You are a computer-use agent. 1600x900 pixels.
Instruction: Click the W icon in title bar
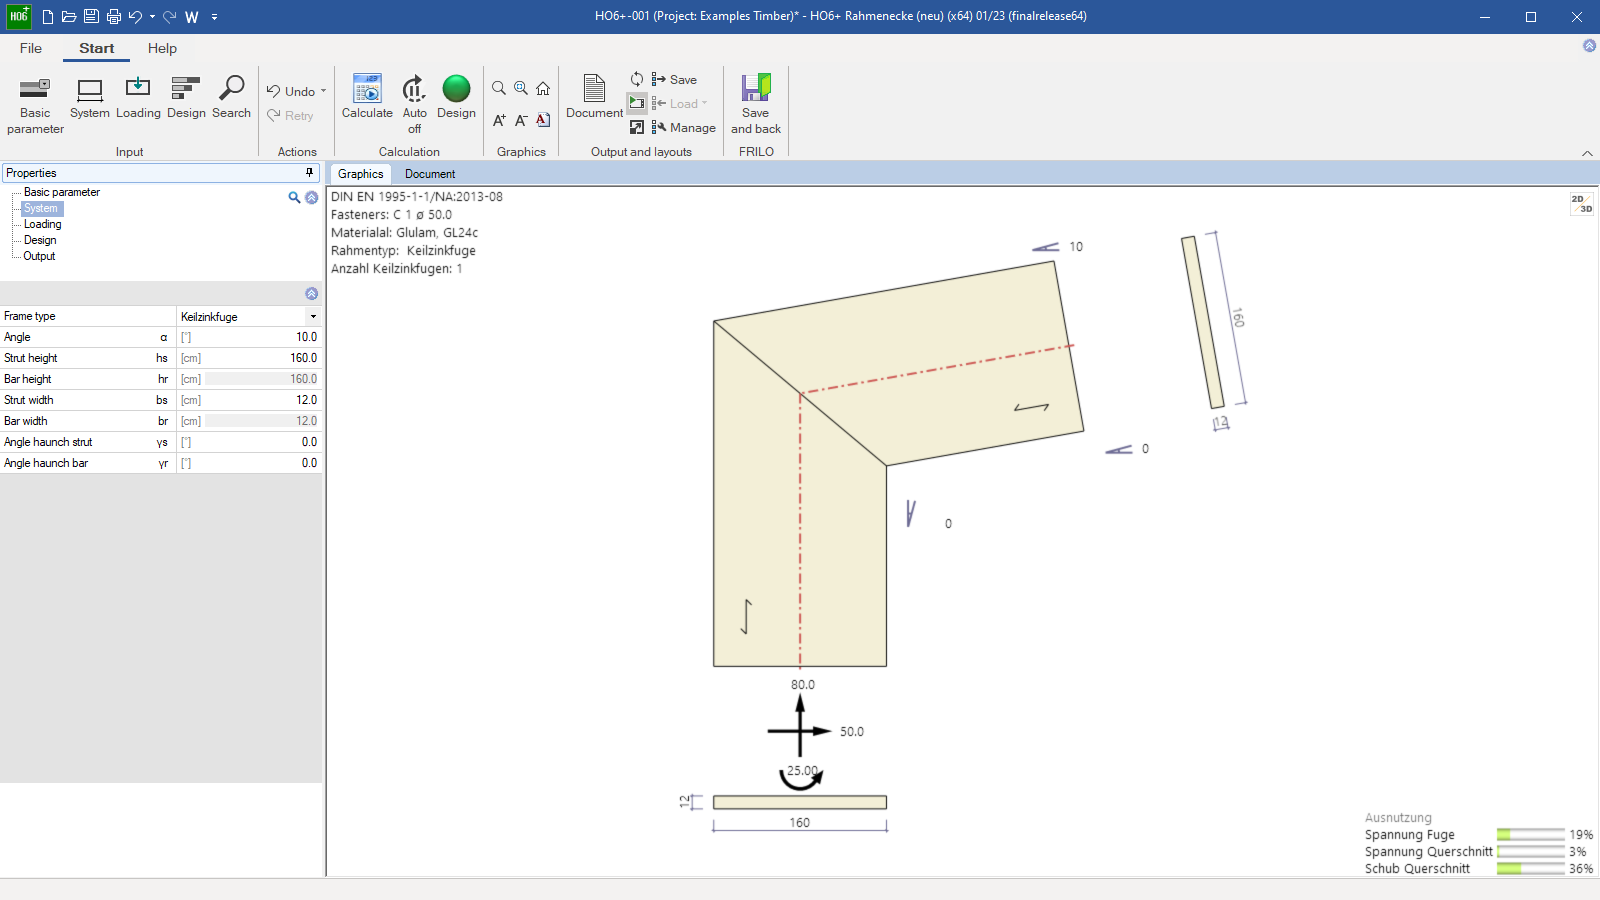coord(192,17)
